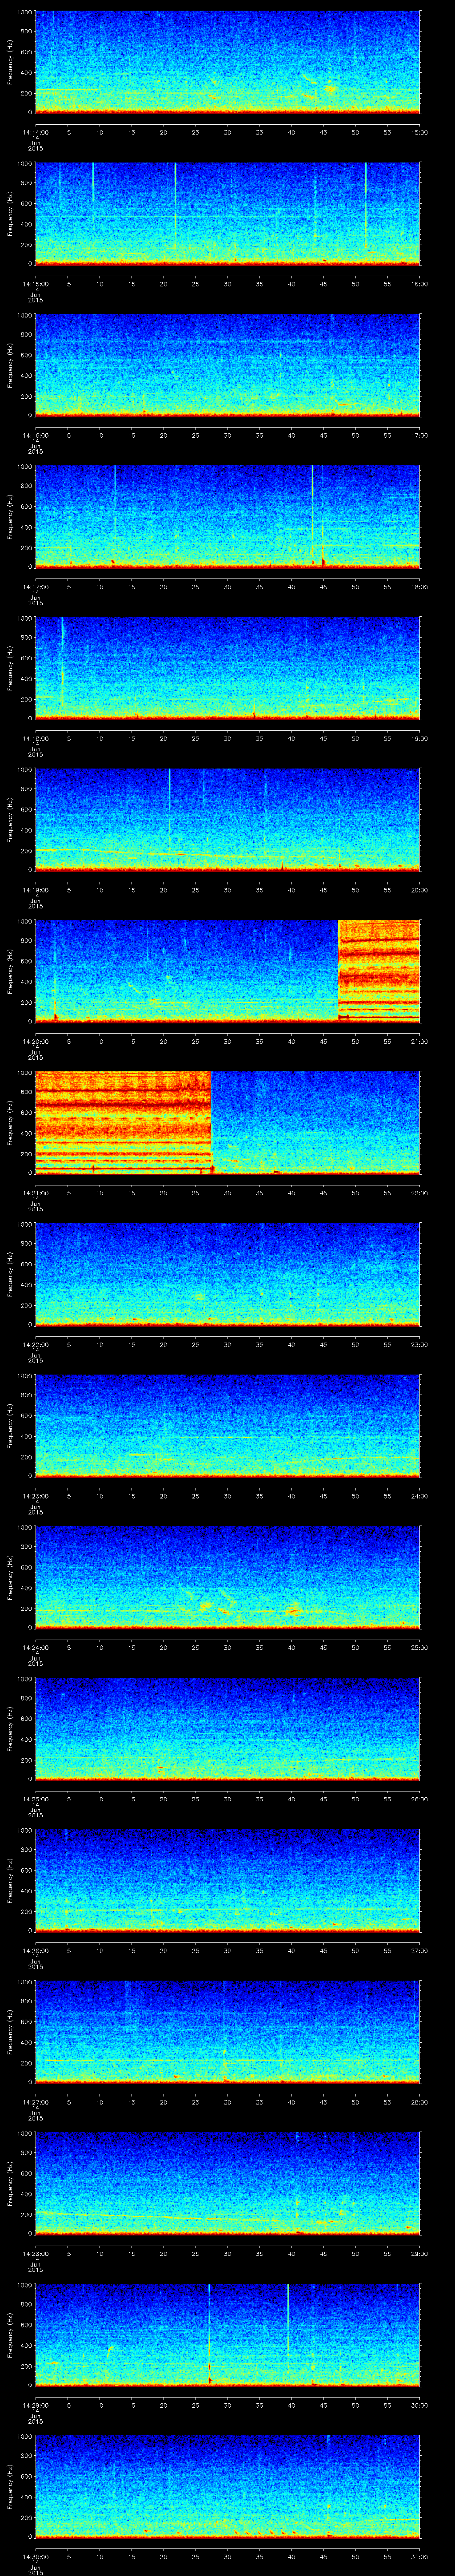Screen dimensions: 455x2576
Task: Click the 14:19:00 start time label
Action: pos(35,890)
